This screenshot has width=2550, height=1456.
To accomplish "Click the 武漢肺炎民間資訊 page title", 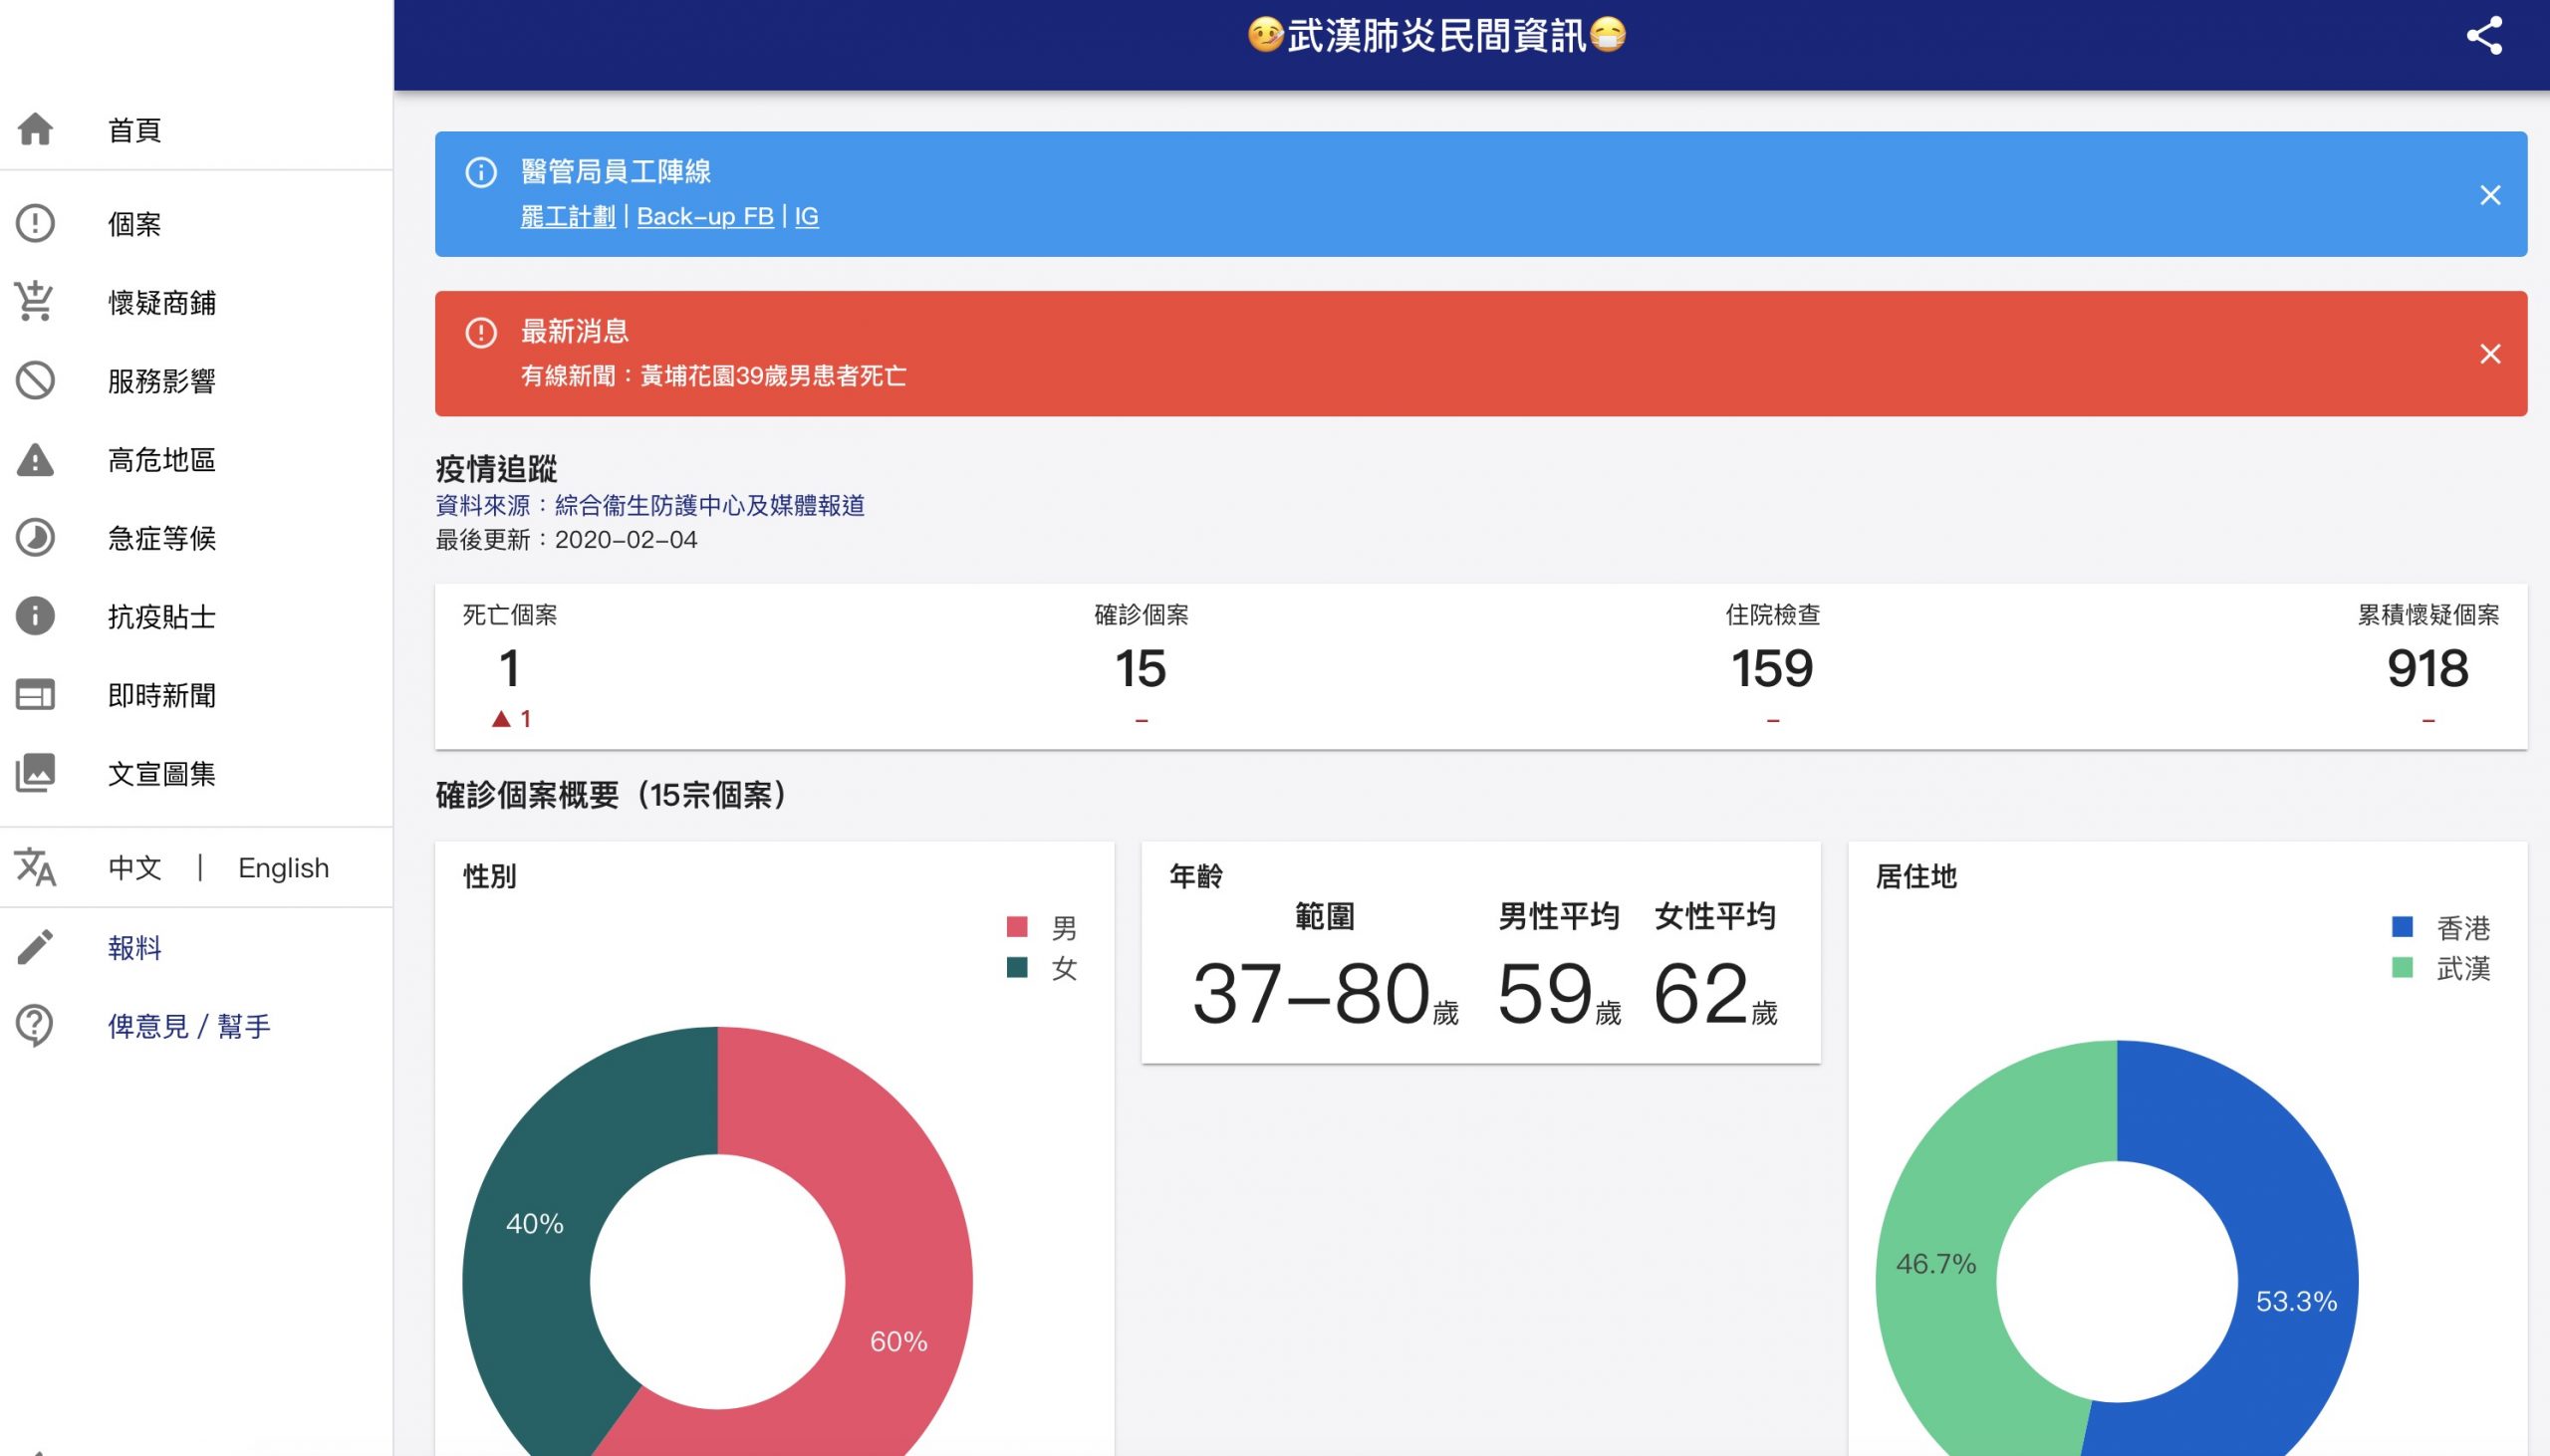I will (x=1437, y=36).
